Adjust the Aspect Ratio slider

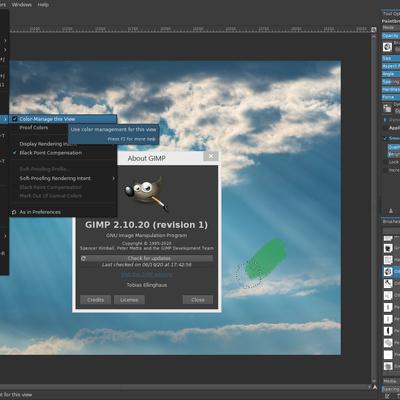click(x=391, y=66)
